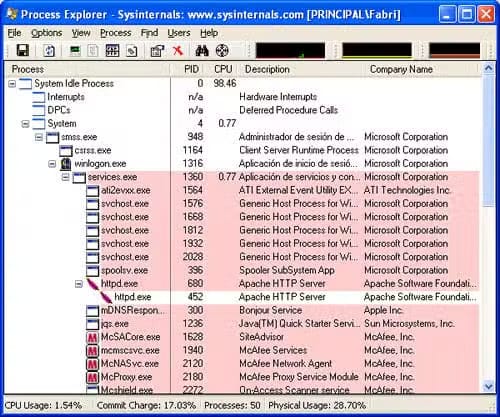Click the 'Commit Charge: 17.03%' status entry

[x=146, y=405]
